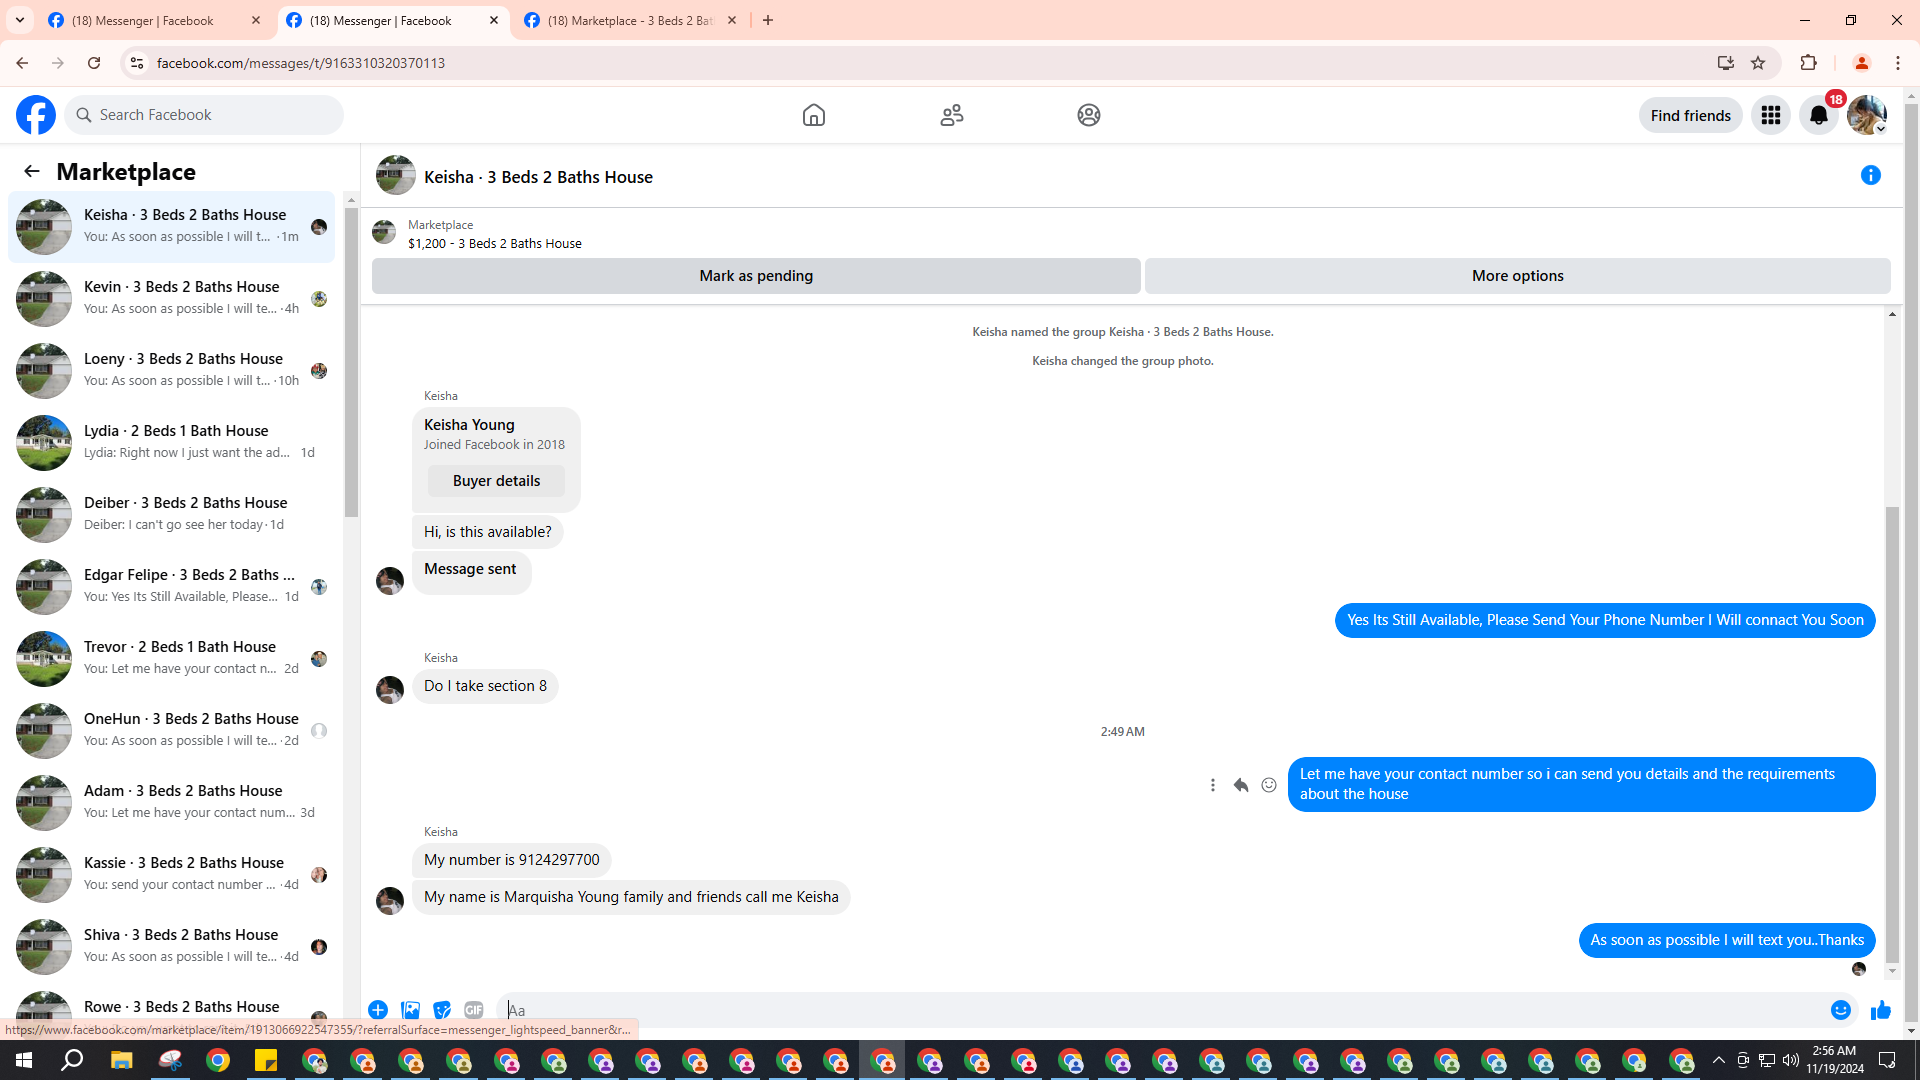Mark the listing as pending

tap(756, 276)
